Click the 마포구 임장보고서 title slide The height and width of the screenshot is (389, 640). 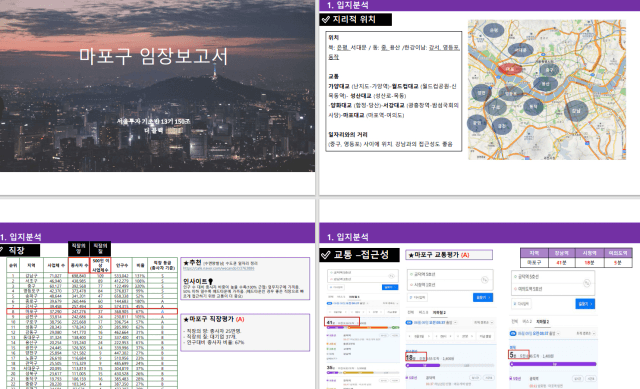[x=157, y=86]
